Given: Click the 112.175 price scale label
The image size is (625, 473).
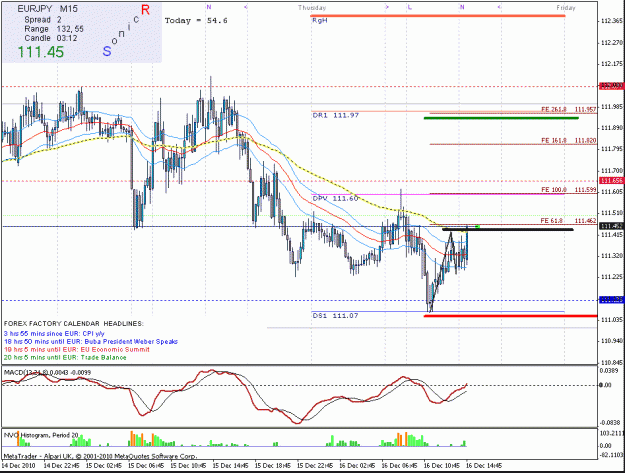Looking at the screenshot, I should [611, 64].
